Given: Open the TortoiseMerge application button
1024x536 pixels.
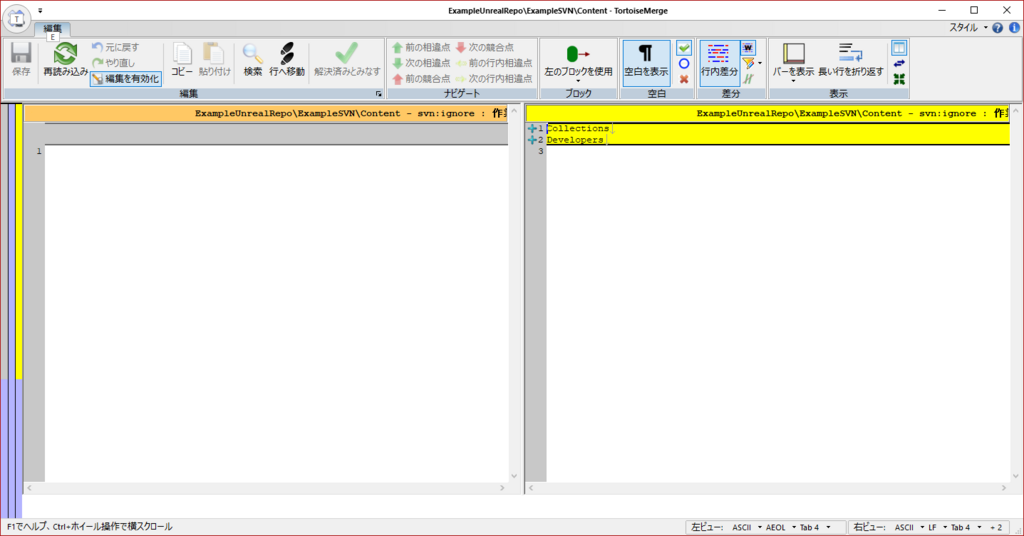Looking at the screenshot, I should point(17,19).
